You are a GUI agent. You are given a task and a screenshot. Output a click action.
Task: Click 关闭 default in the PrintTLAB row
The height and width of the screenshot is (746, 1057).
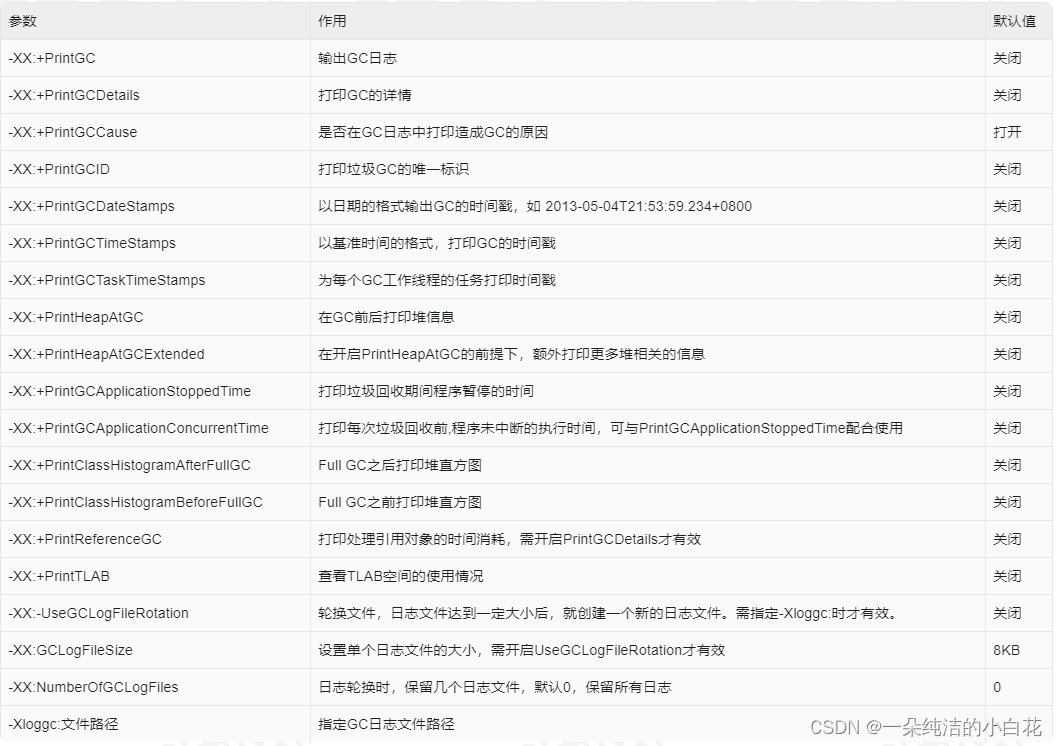1007,577
